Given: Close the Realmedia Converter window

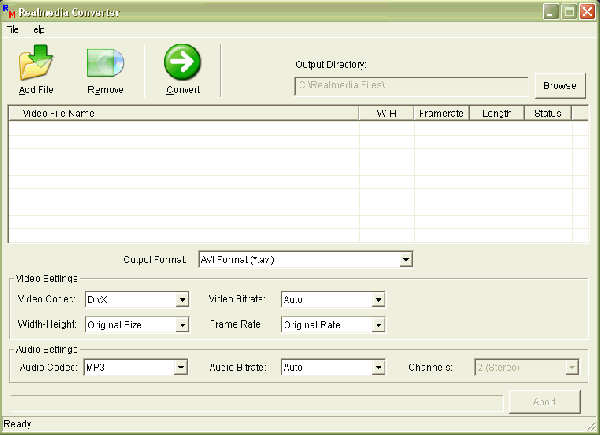Looking at the screenshot, I should [x=587, y=12].
